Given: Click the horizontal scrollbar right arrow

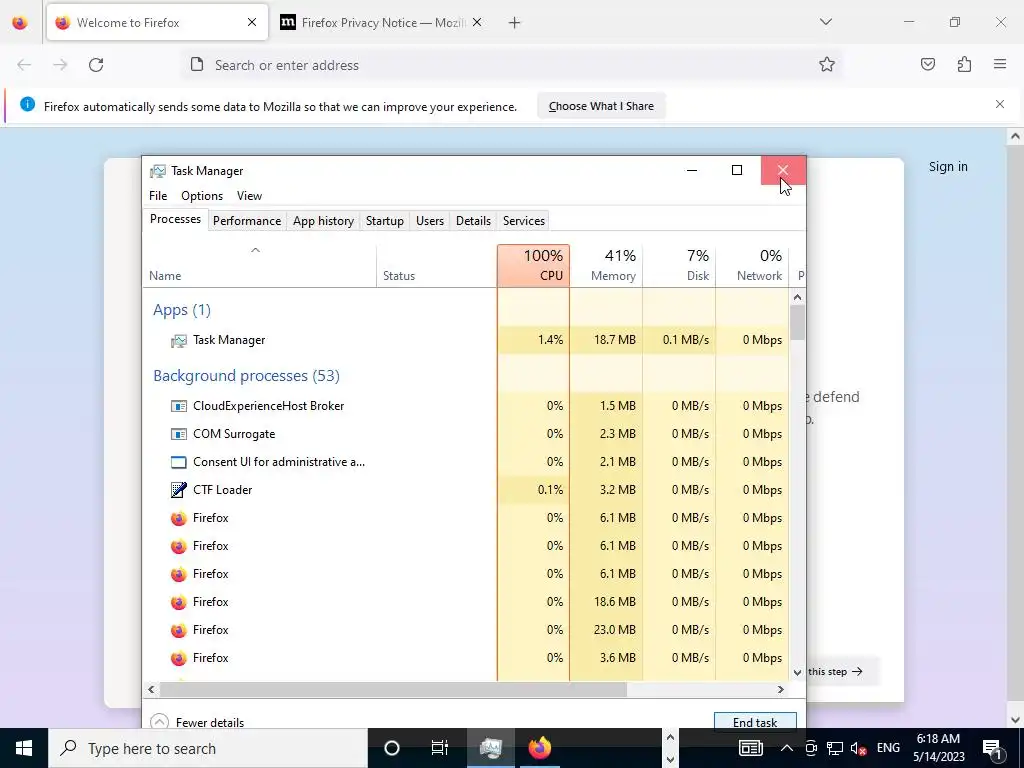Looking at the screenshot, I should tap(780, 689).
